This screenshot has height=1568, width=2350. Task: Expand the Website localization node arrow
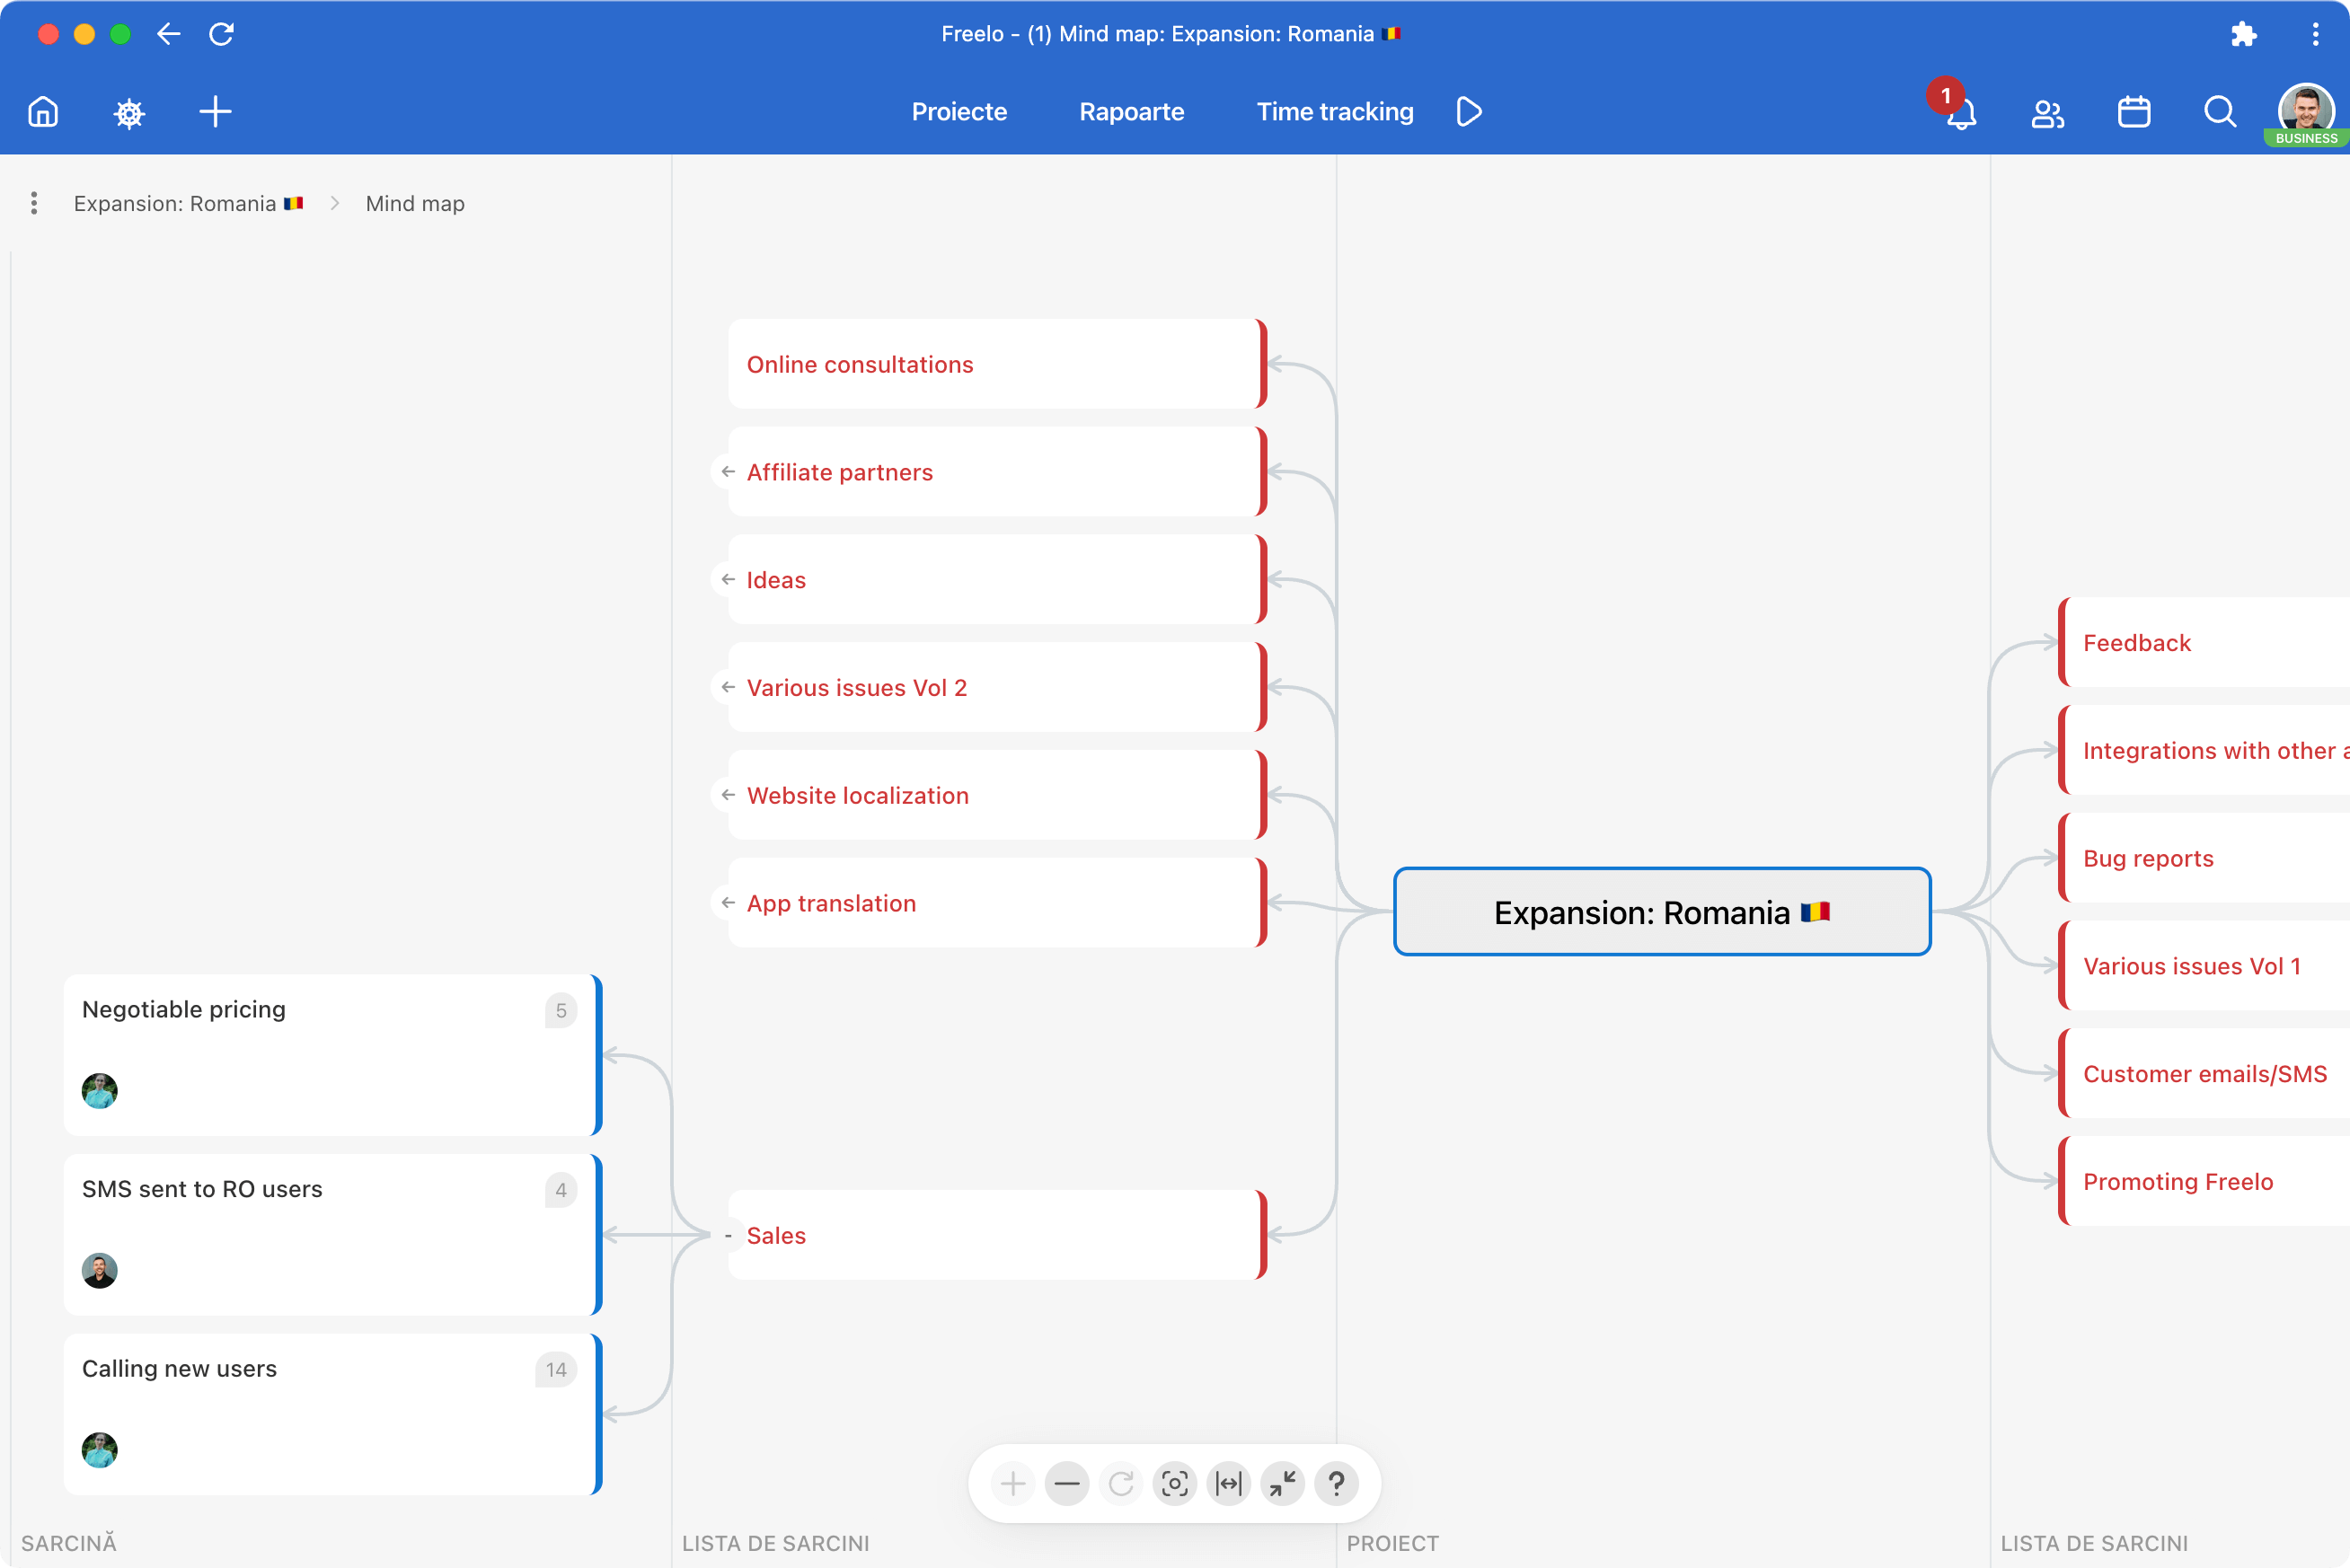[728, 795]
